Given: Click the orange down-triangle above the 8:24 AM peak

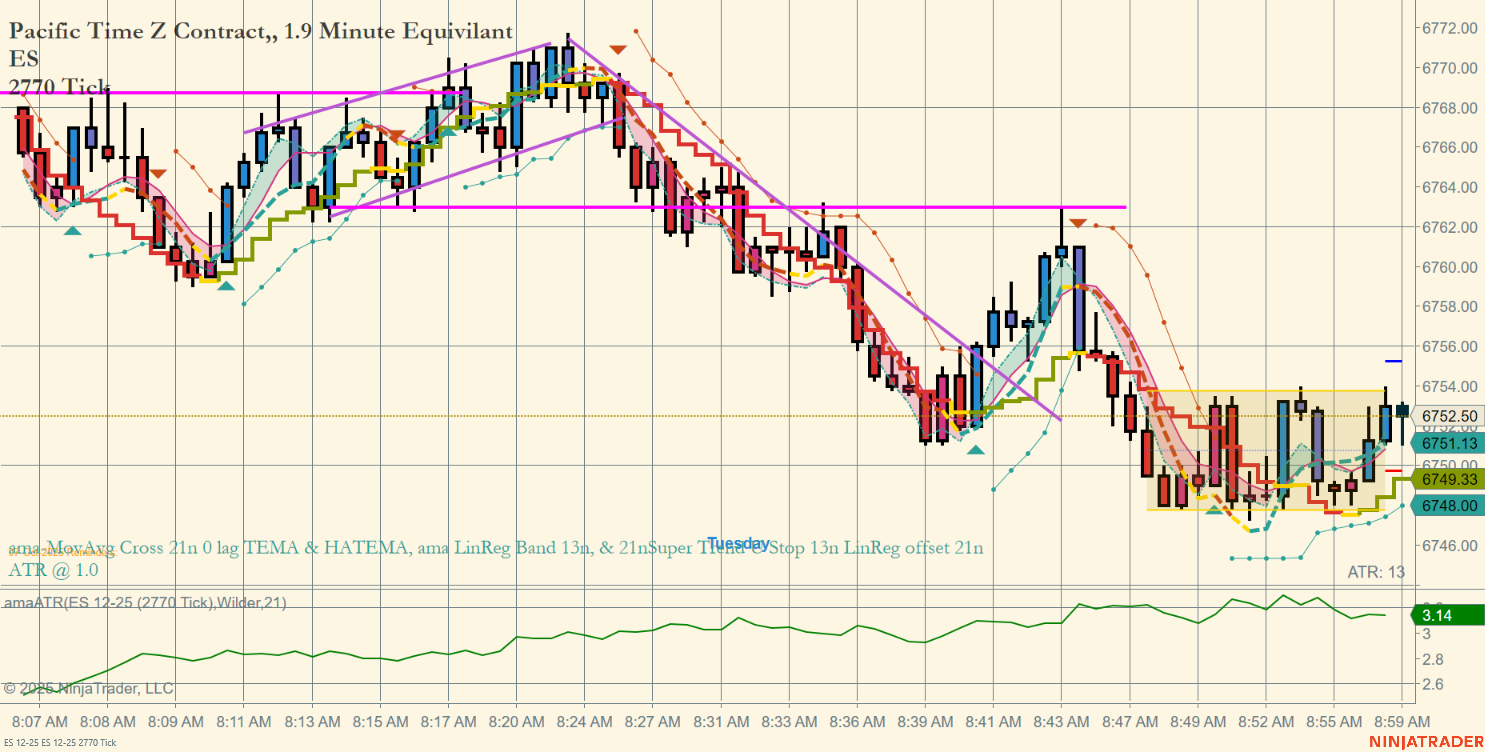Looking at the screenshot, I should pos(618,49).
